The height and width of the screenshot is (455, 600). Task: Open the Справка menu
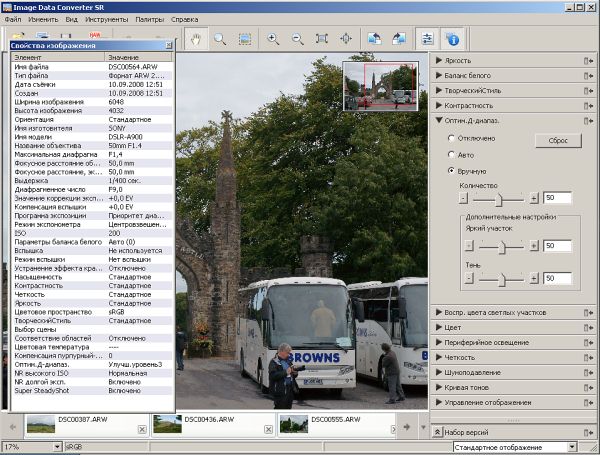184,19
